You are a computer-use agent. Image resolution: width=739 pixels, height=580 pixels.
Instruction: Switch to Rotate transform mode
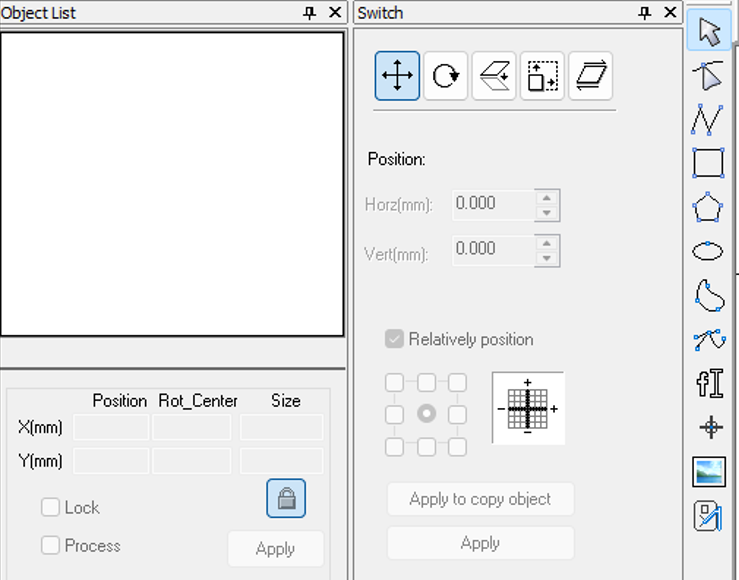coord(445,76)
